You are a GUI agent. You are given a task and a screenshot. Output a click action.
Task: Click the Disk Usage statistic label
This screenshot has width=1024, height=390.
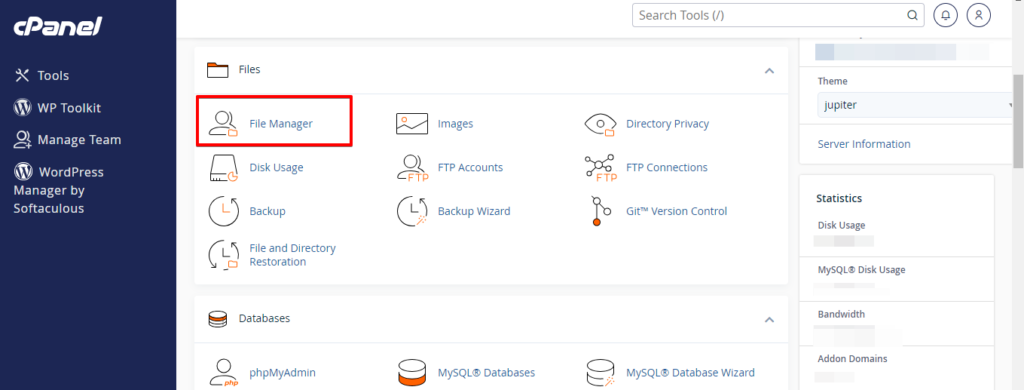[x=841, y=225]
